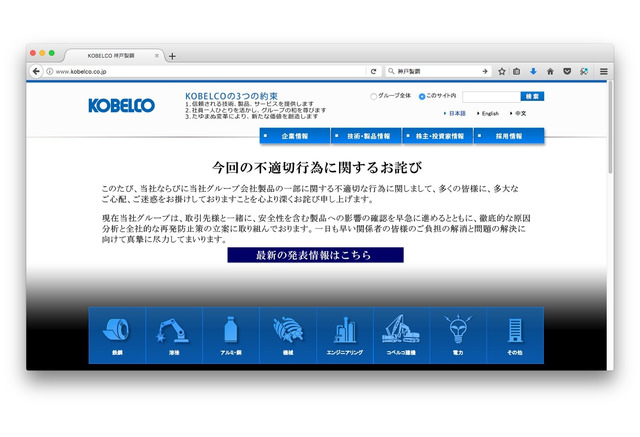Open the downloads arrow icon
The width and height of the screenshot is (640, 437).
(x=533, y=71)
